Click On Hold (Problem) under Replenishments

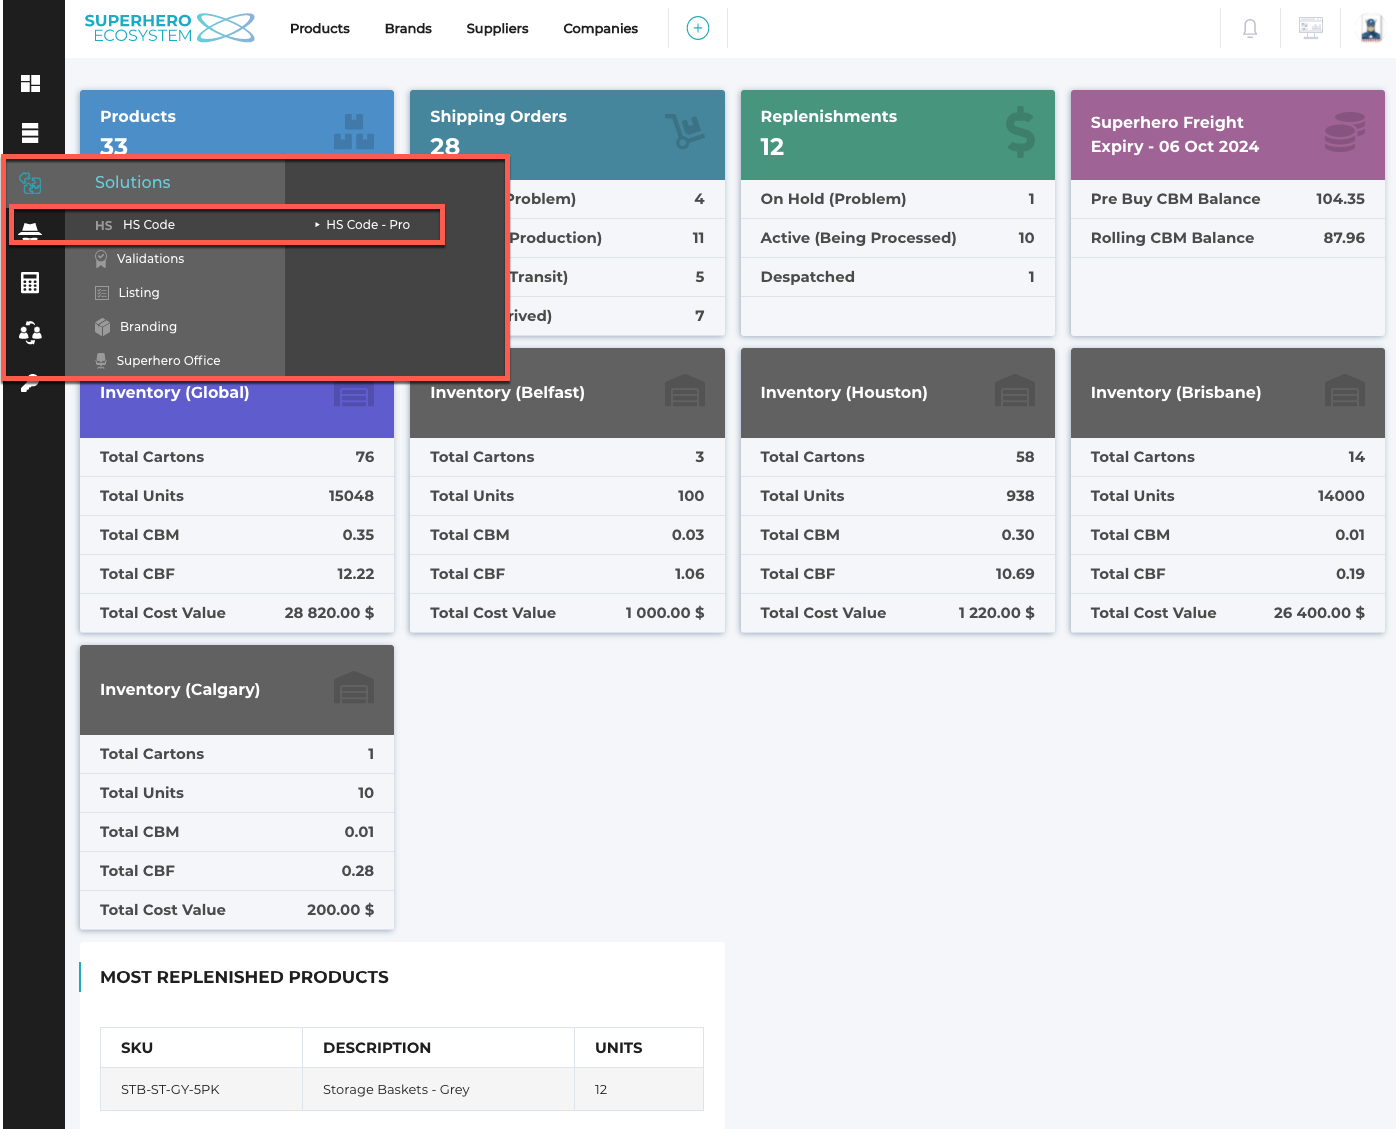(897, 199)
